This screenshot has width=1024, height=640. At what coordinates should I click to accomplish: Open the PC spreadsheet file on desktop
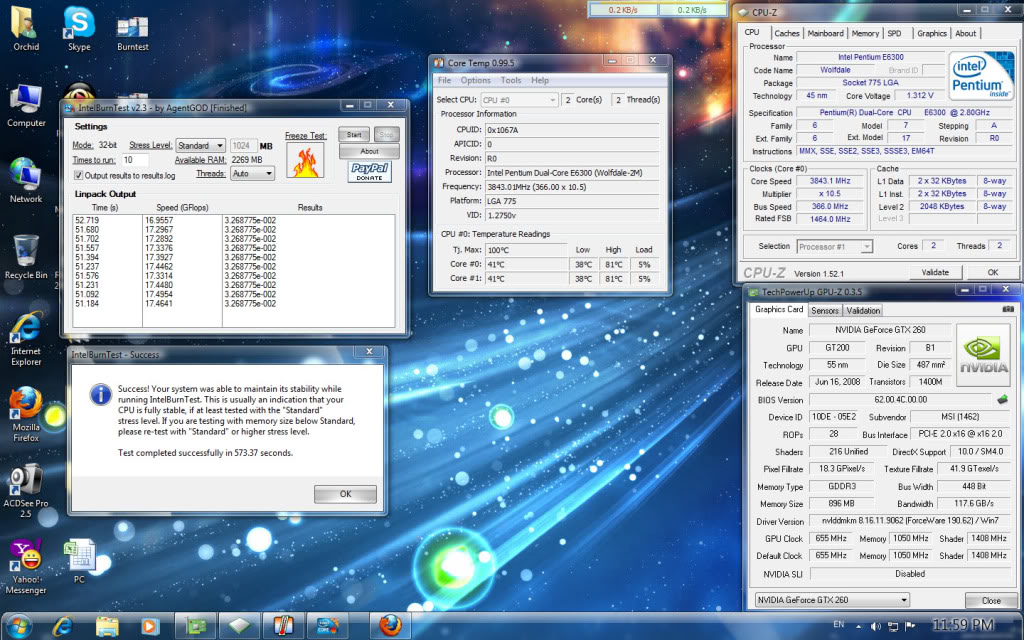(x=79, y=561)
